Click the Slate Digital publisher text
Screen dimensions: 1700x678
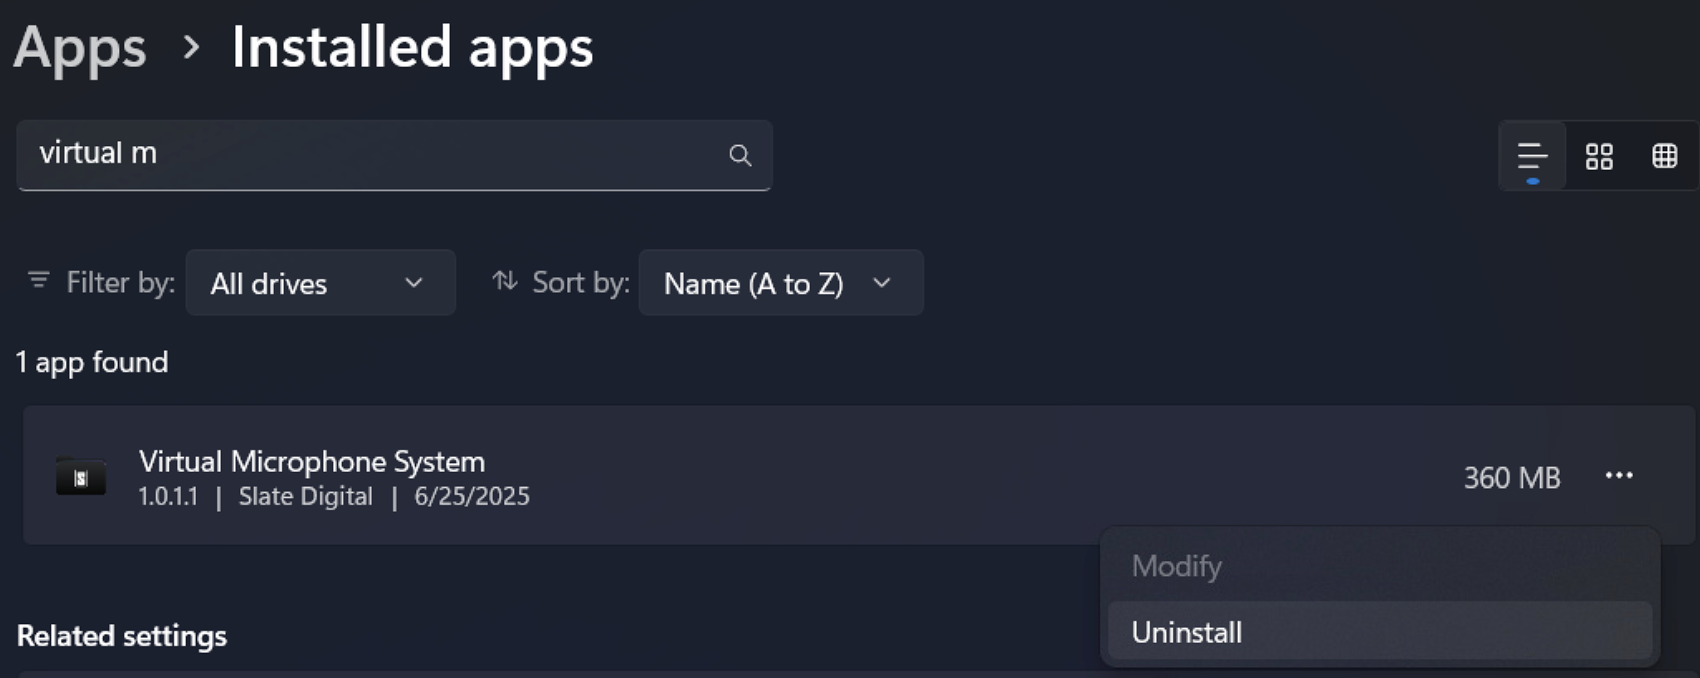point(305,496)
